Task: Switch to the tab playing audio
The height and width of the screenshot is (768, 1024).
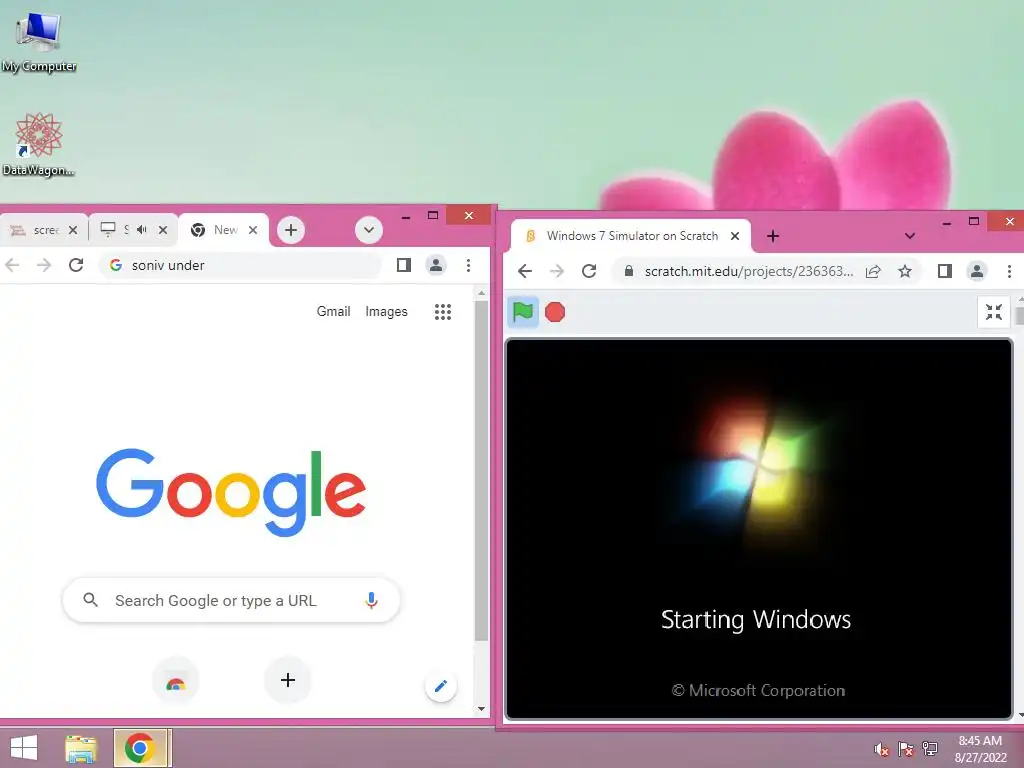Action: point(133,230)
